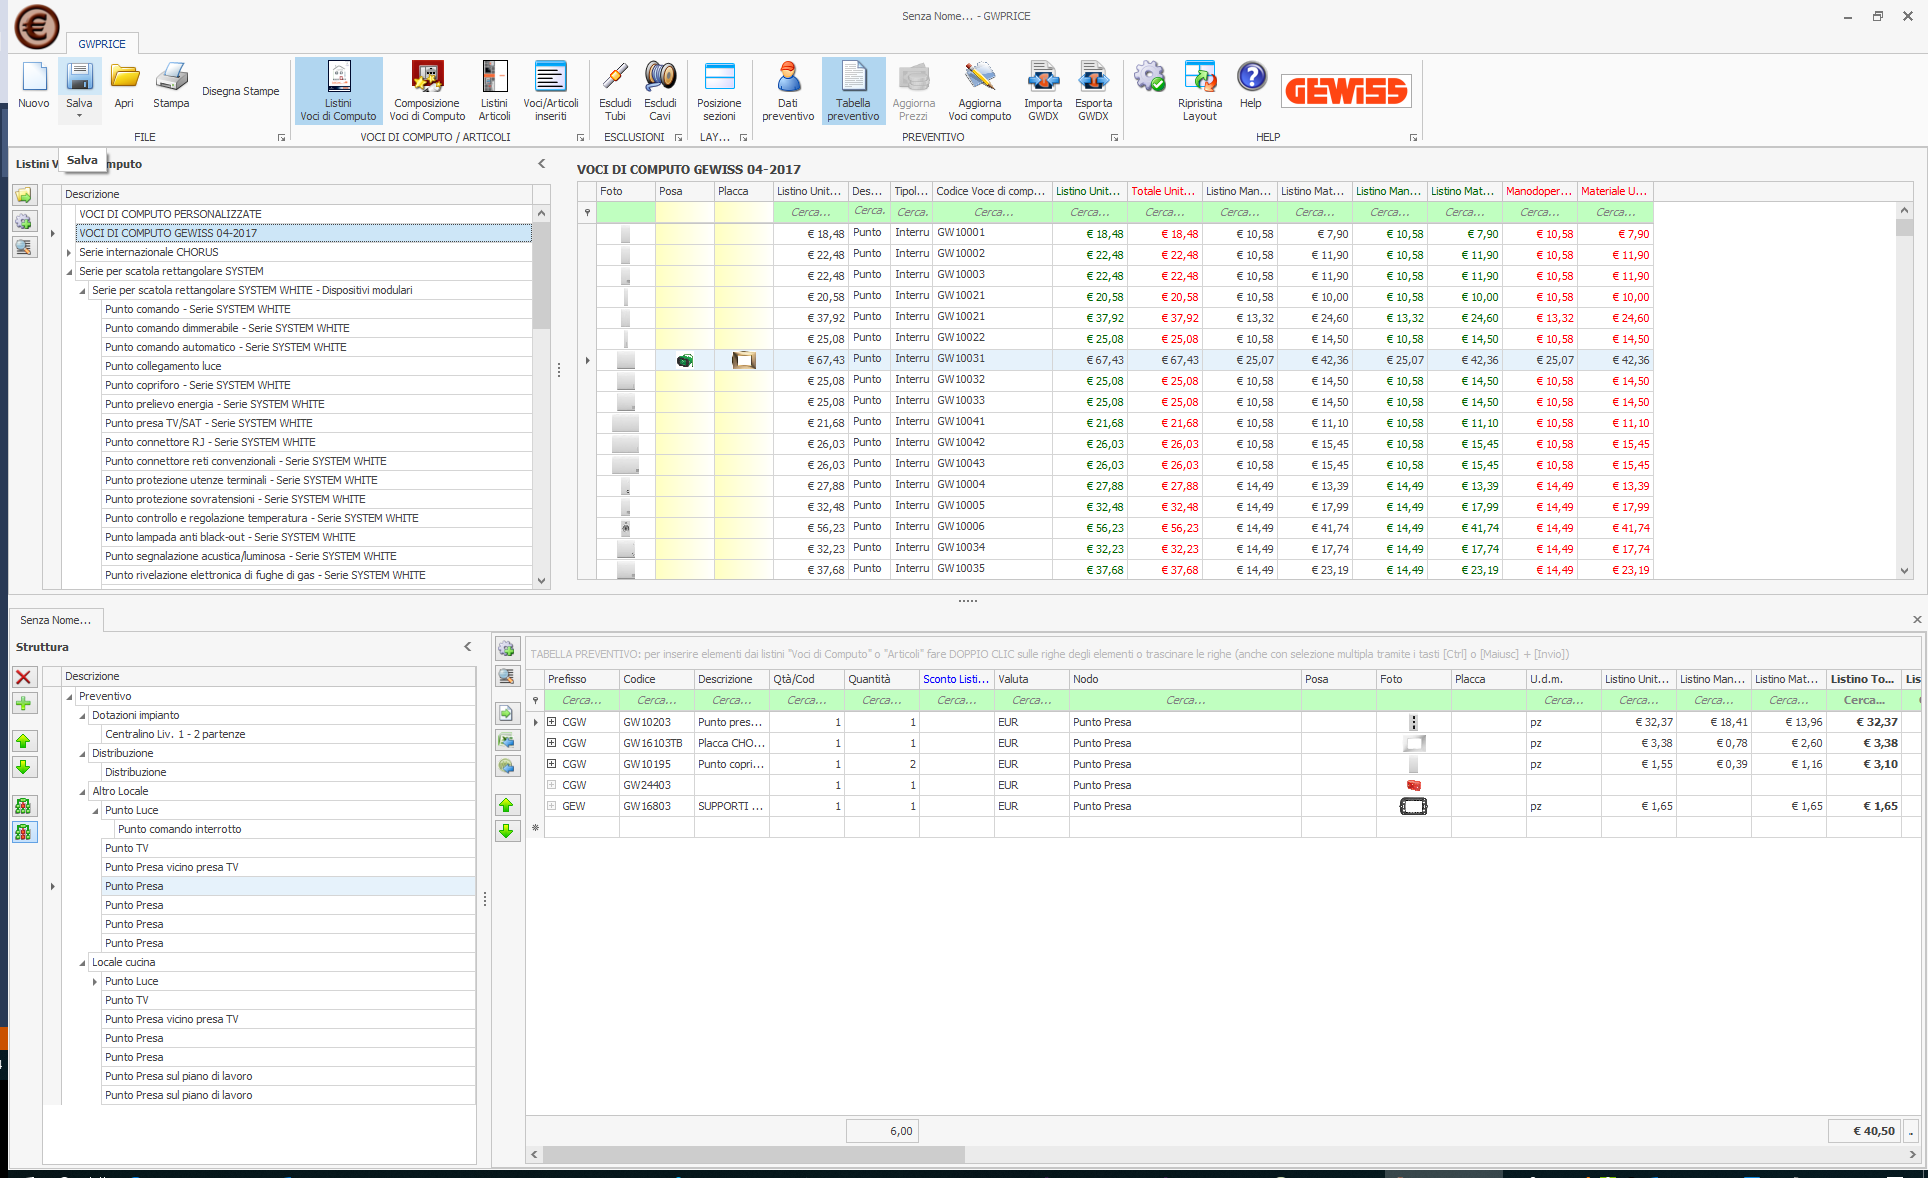Collapse Dotazioni impianto node

tap(82, 716)
